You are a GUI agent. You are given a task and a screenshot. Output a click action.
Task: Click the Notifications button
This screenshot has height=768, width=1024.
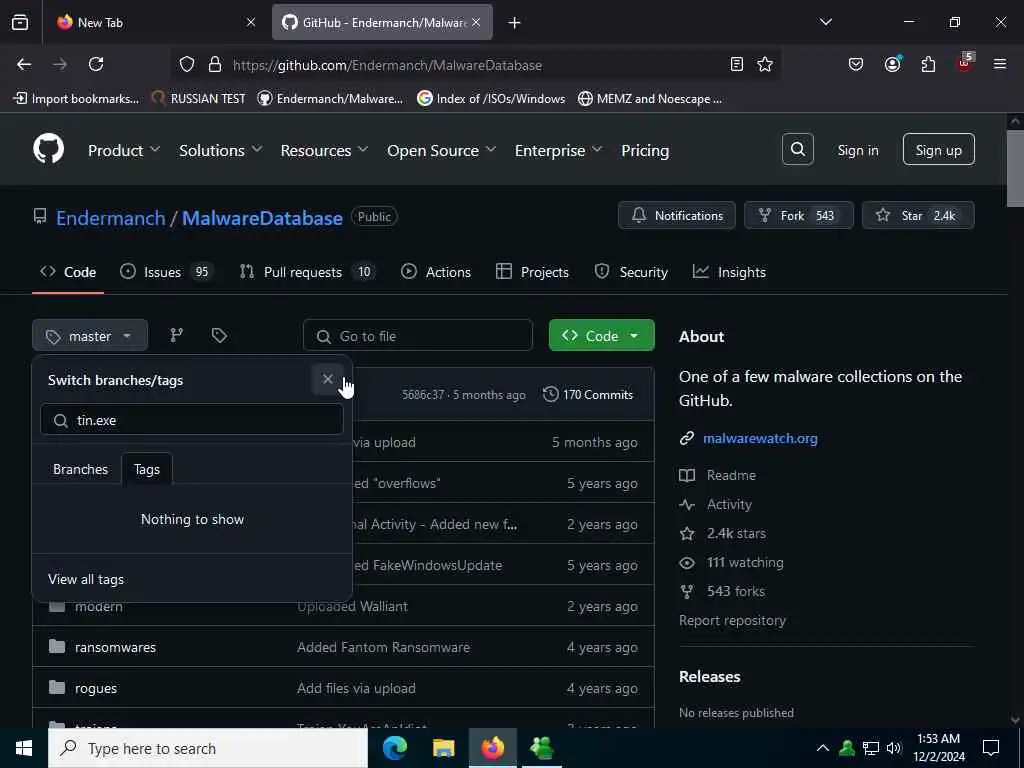pyautogui.click(x=677, y=216)
